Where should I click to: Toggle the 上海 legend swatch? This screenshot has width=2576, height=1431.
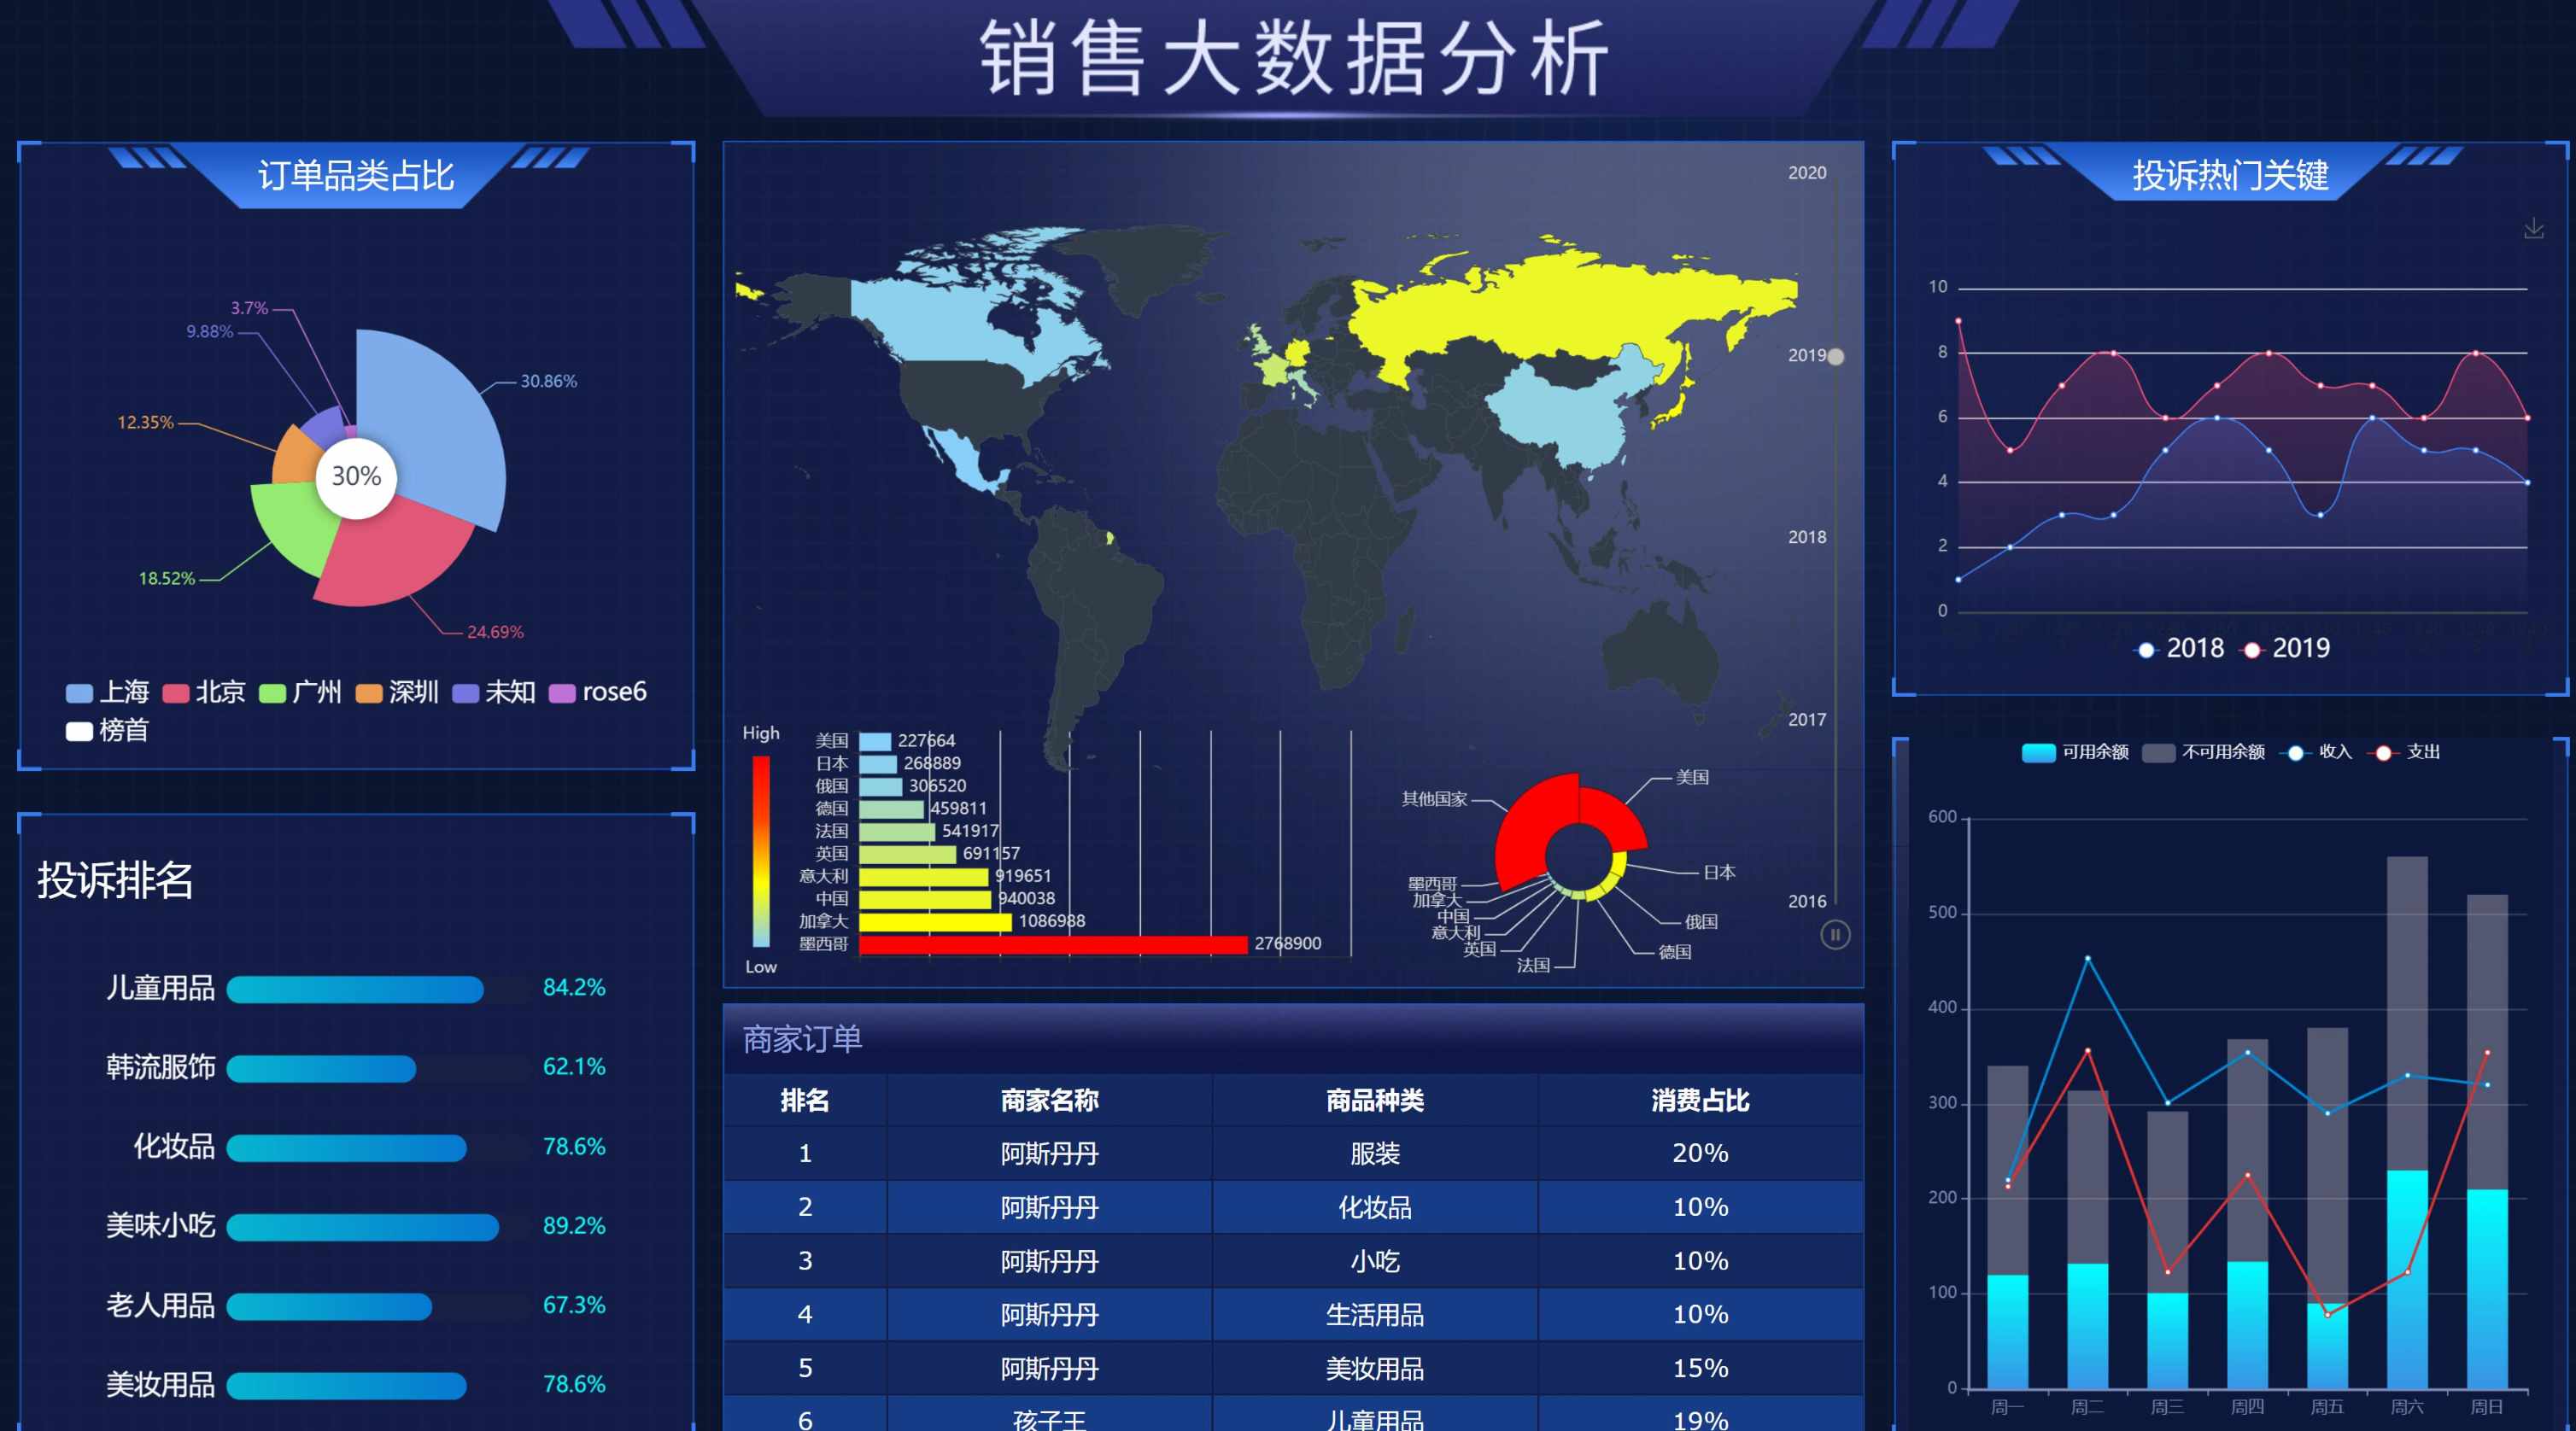click(79, 693)
